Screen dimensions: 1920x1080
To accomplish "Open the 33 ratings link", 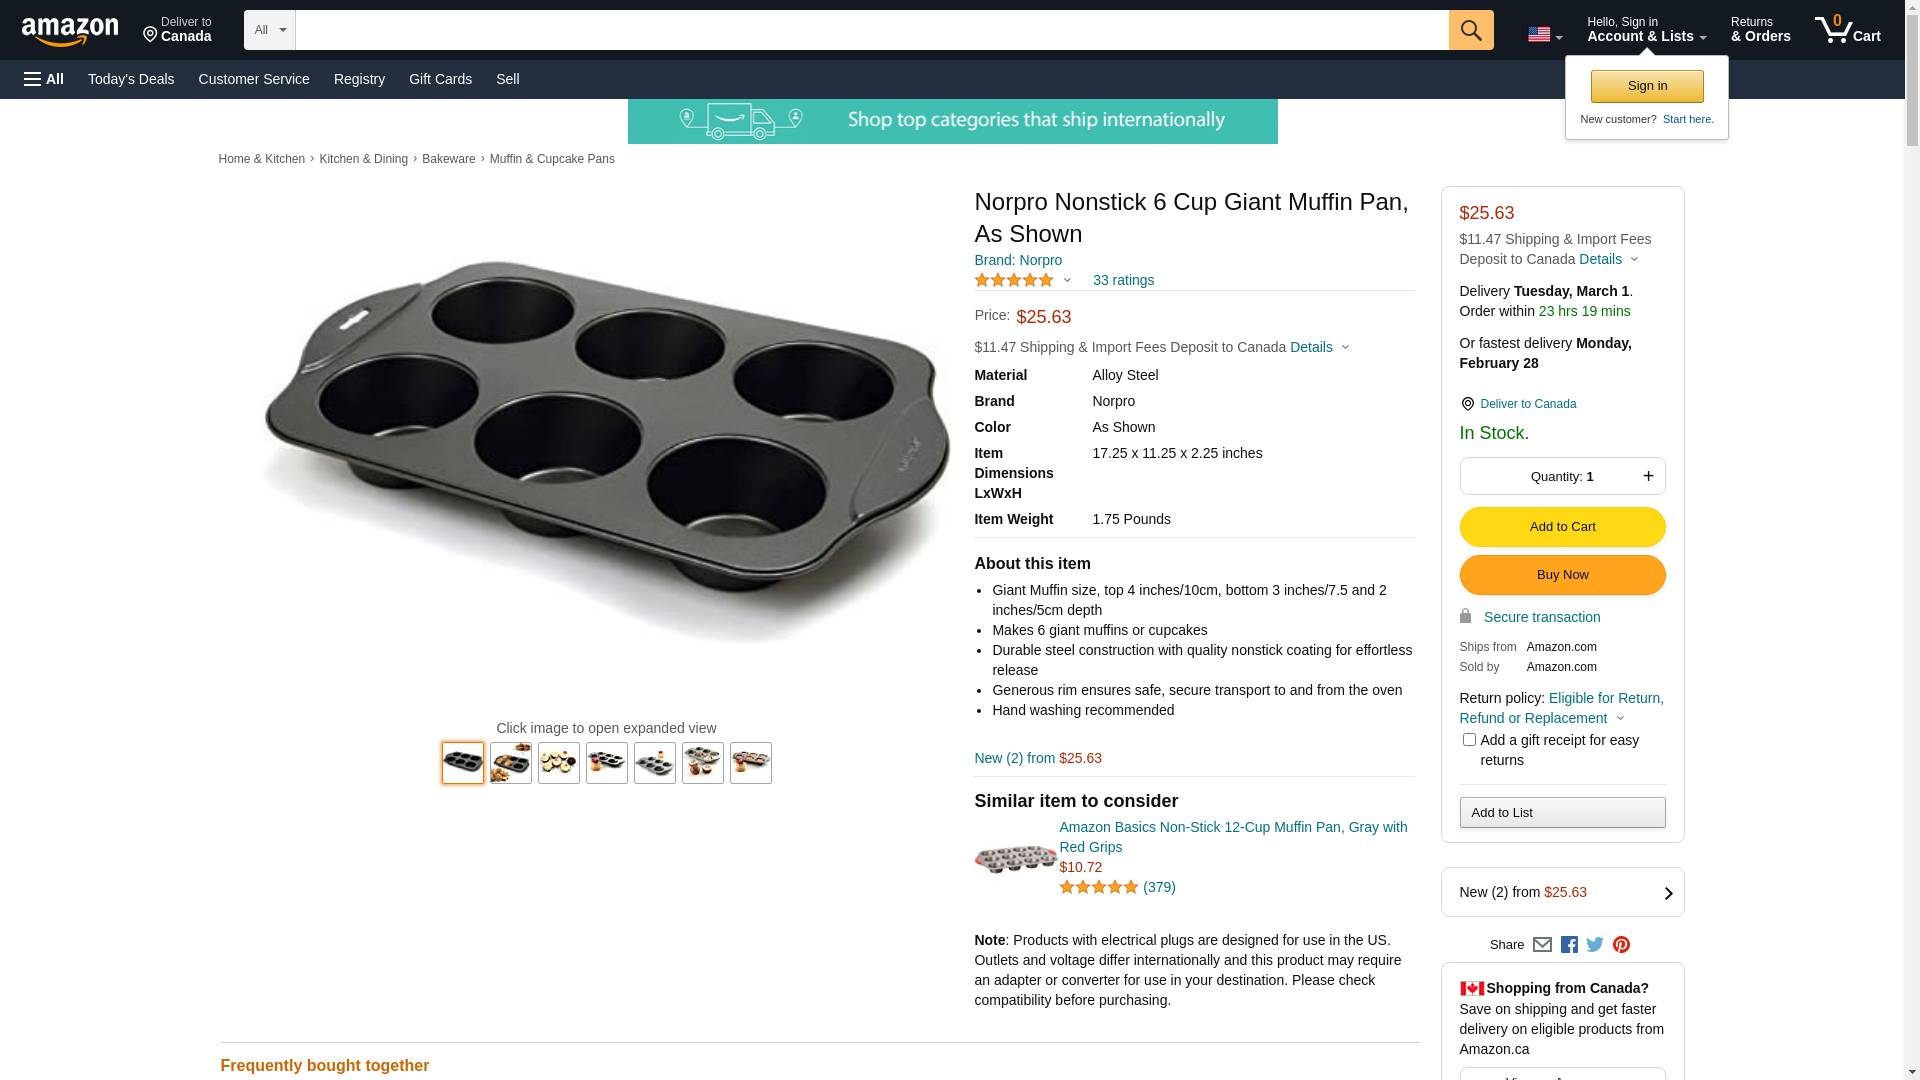I will pos(1123,281).
